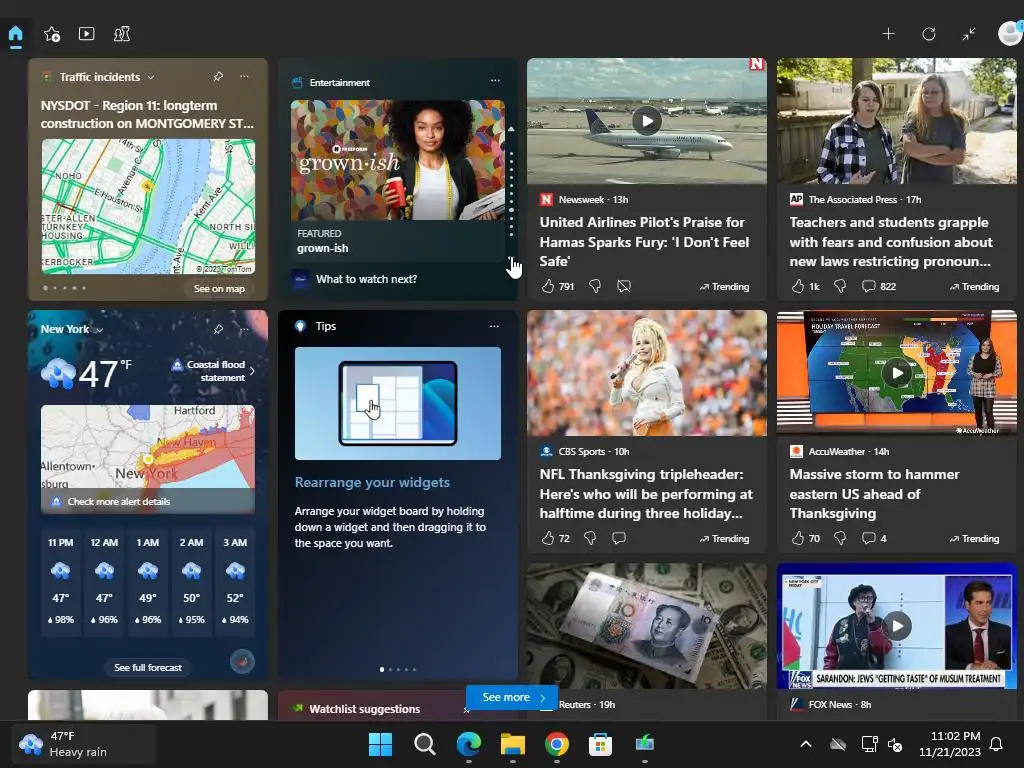Dislike the Associated Press article
1024x768 pixels.
click(840, 286)
